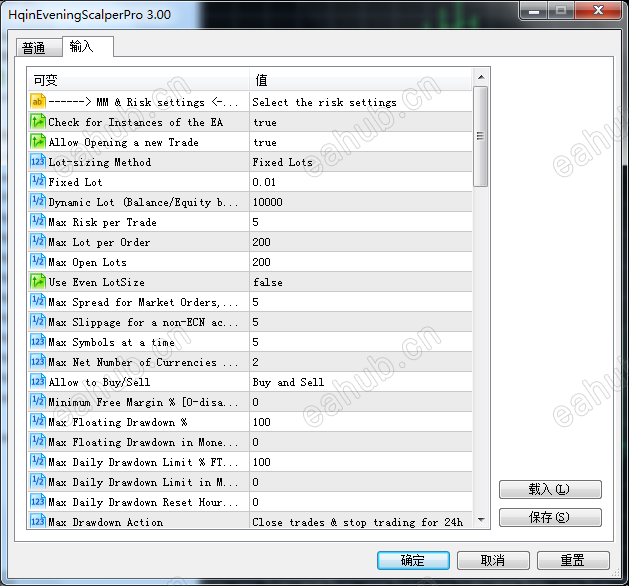Edit the Max Open Lots value 200
This screenshot has height=586, width=629.
pos(361,262)
